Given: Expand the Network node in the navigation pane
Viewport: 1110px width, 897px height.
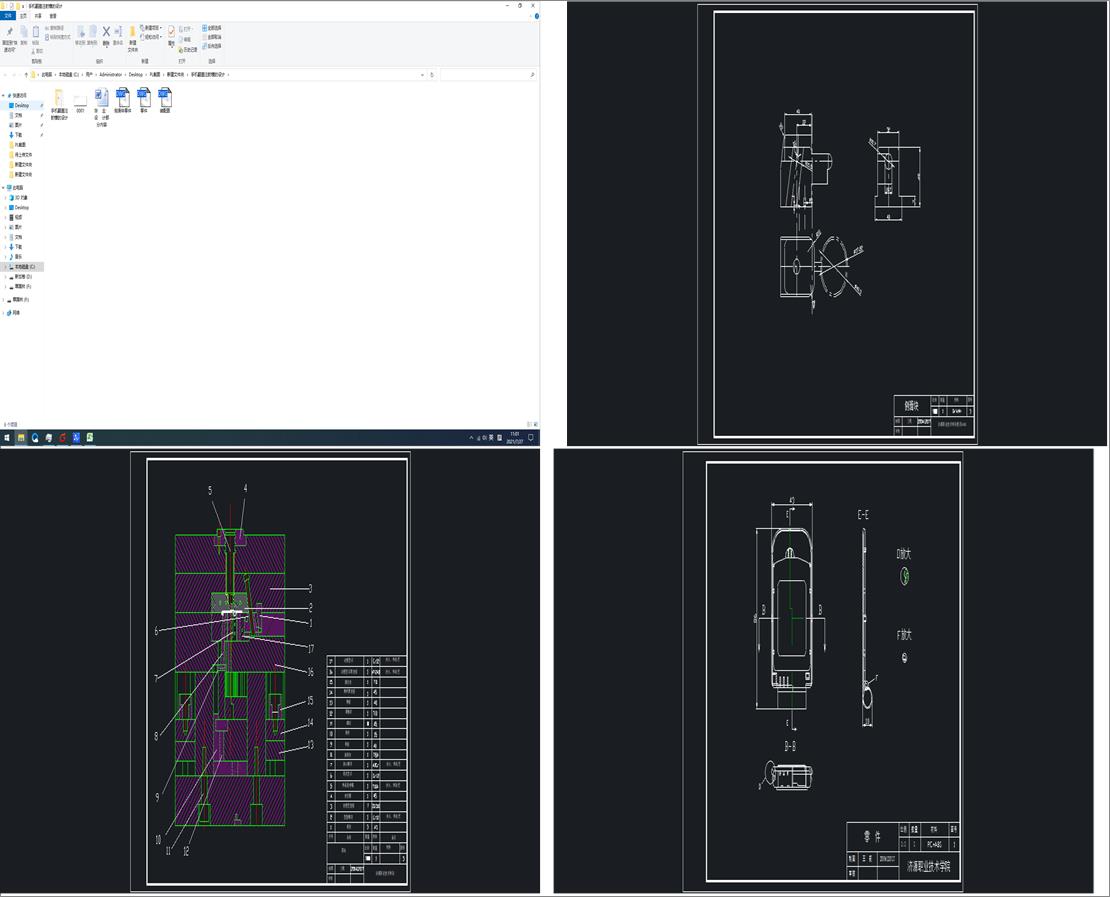Looking at the screenshot, I should [4, 312].
